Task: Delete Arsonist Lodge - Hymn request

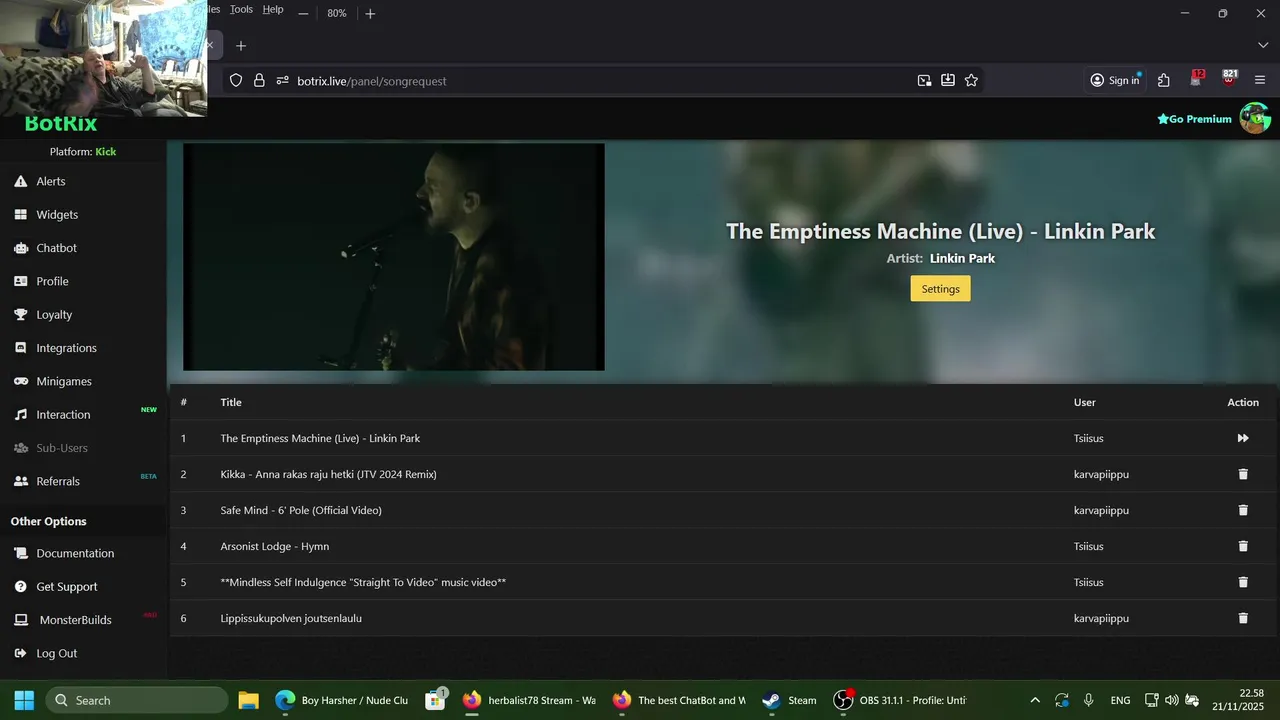Action: 1243,546
